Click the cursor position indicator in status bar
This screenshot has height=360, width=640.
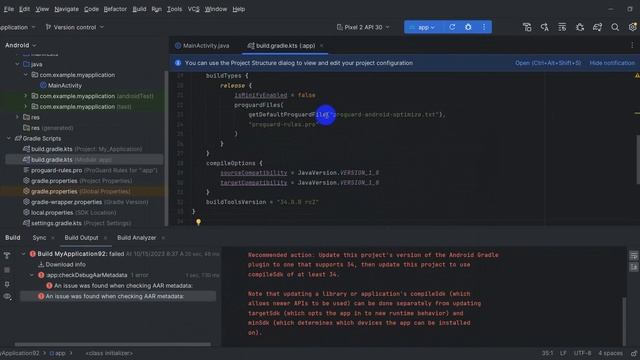(x=547, y=353)
